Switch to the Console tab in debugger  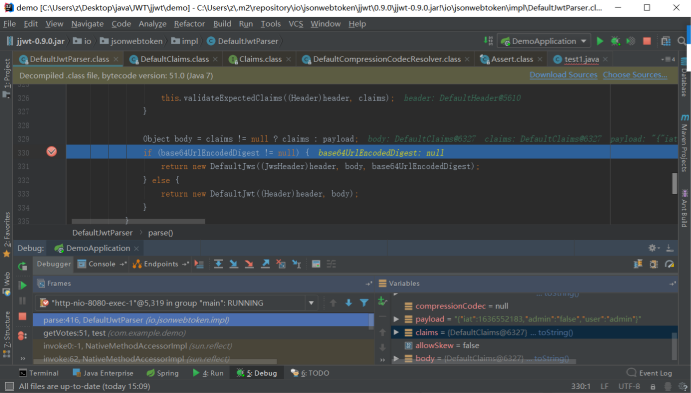point(101,264)
